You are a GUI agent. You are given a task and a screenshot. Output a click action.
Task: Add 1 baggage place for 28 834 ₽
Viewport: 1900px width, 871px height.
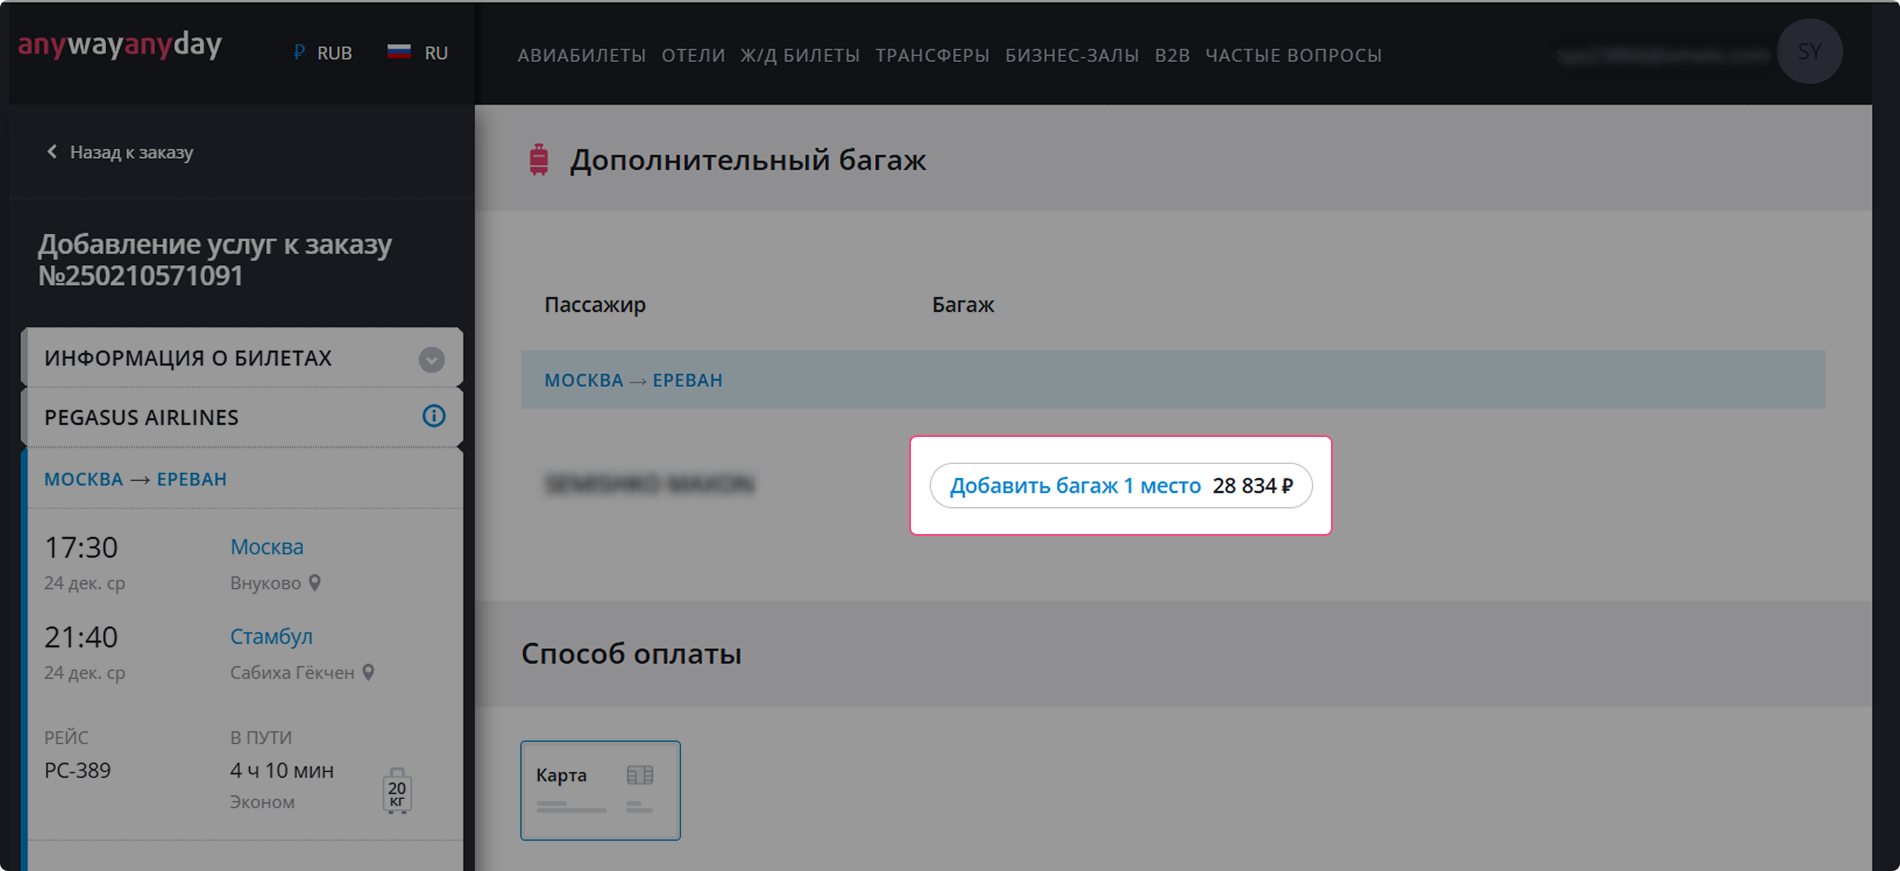coord(1120,486)
